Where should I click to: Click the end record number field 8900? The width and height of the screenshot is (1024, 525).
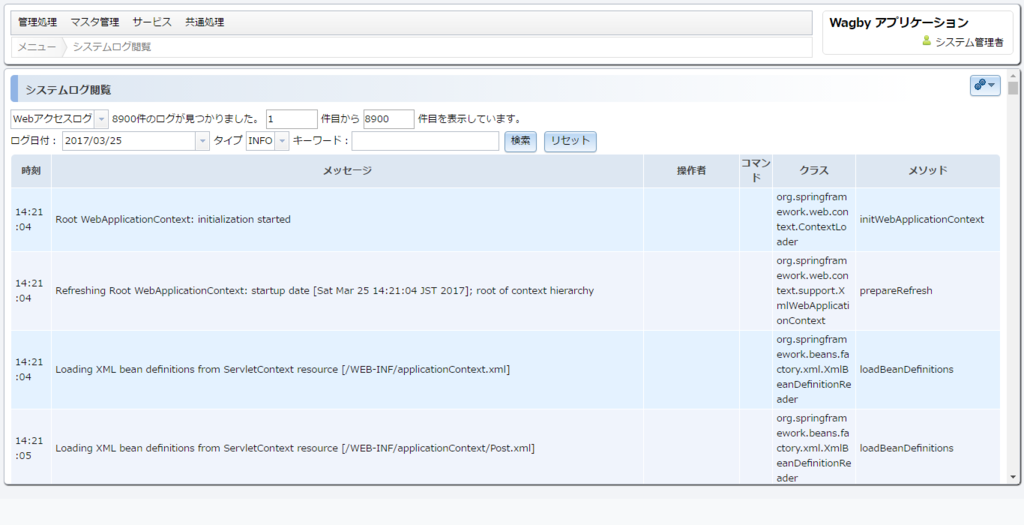click(x=389, y=119)
